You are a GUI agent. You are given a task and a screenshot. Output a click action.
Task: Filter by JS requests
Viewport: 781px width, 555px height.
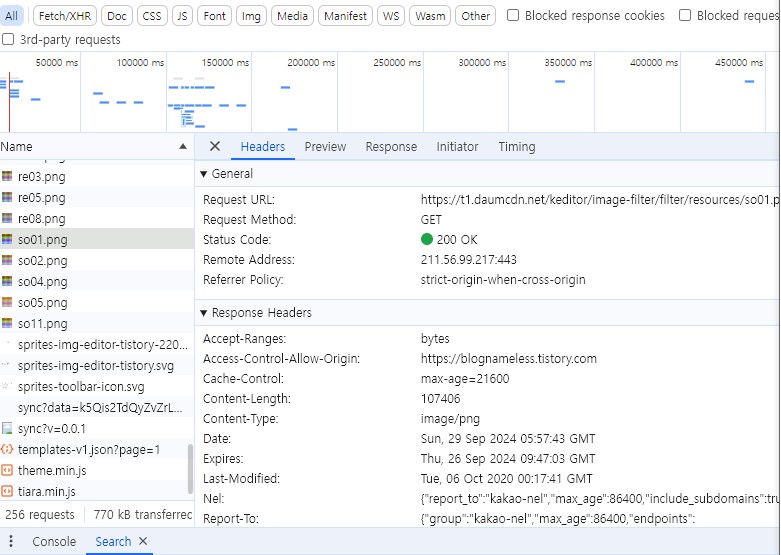pyautogui.click(x=182, y=16)
